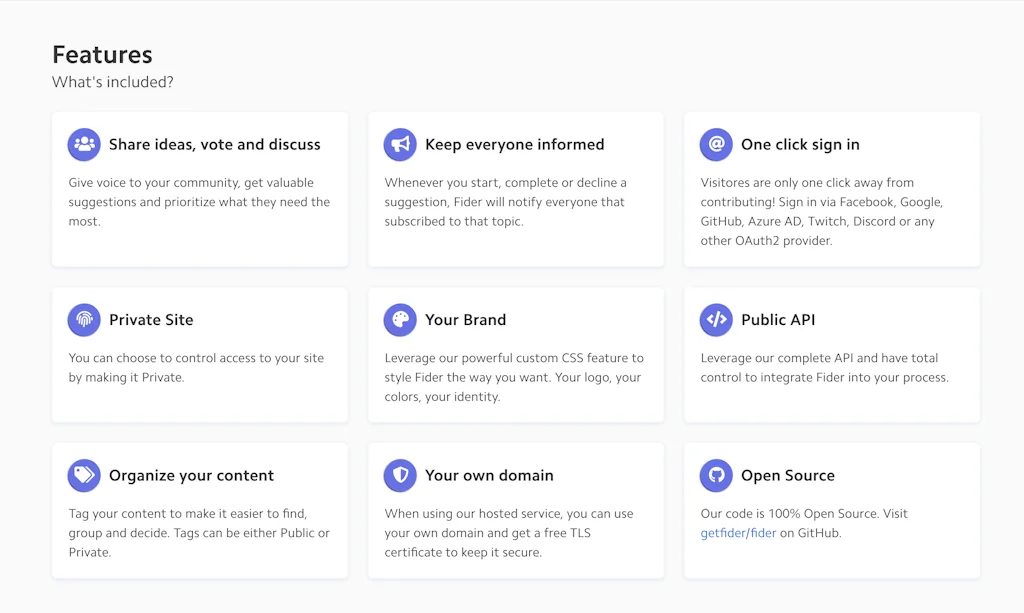The image size is (1024, 613).
Task: Click the 'Organize your content' heading
Action: tap(191, 476)
